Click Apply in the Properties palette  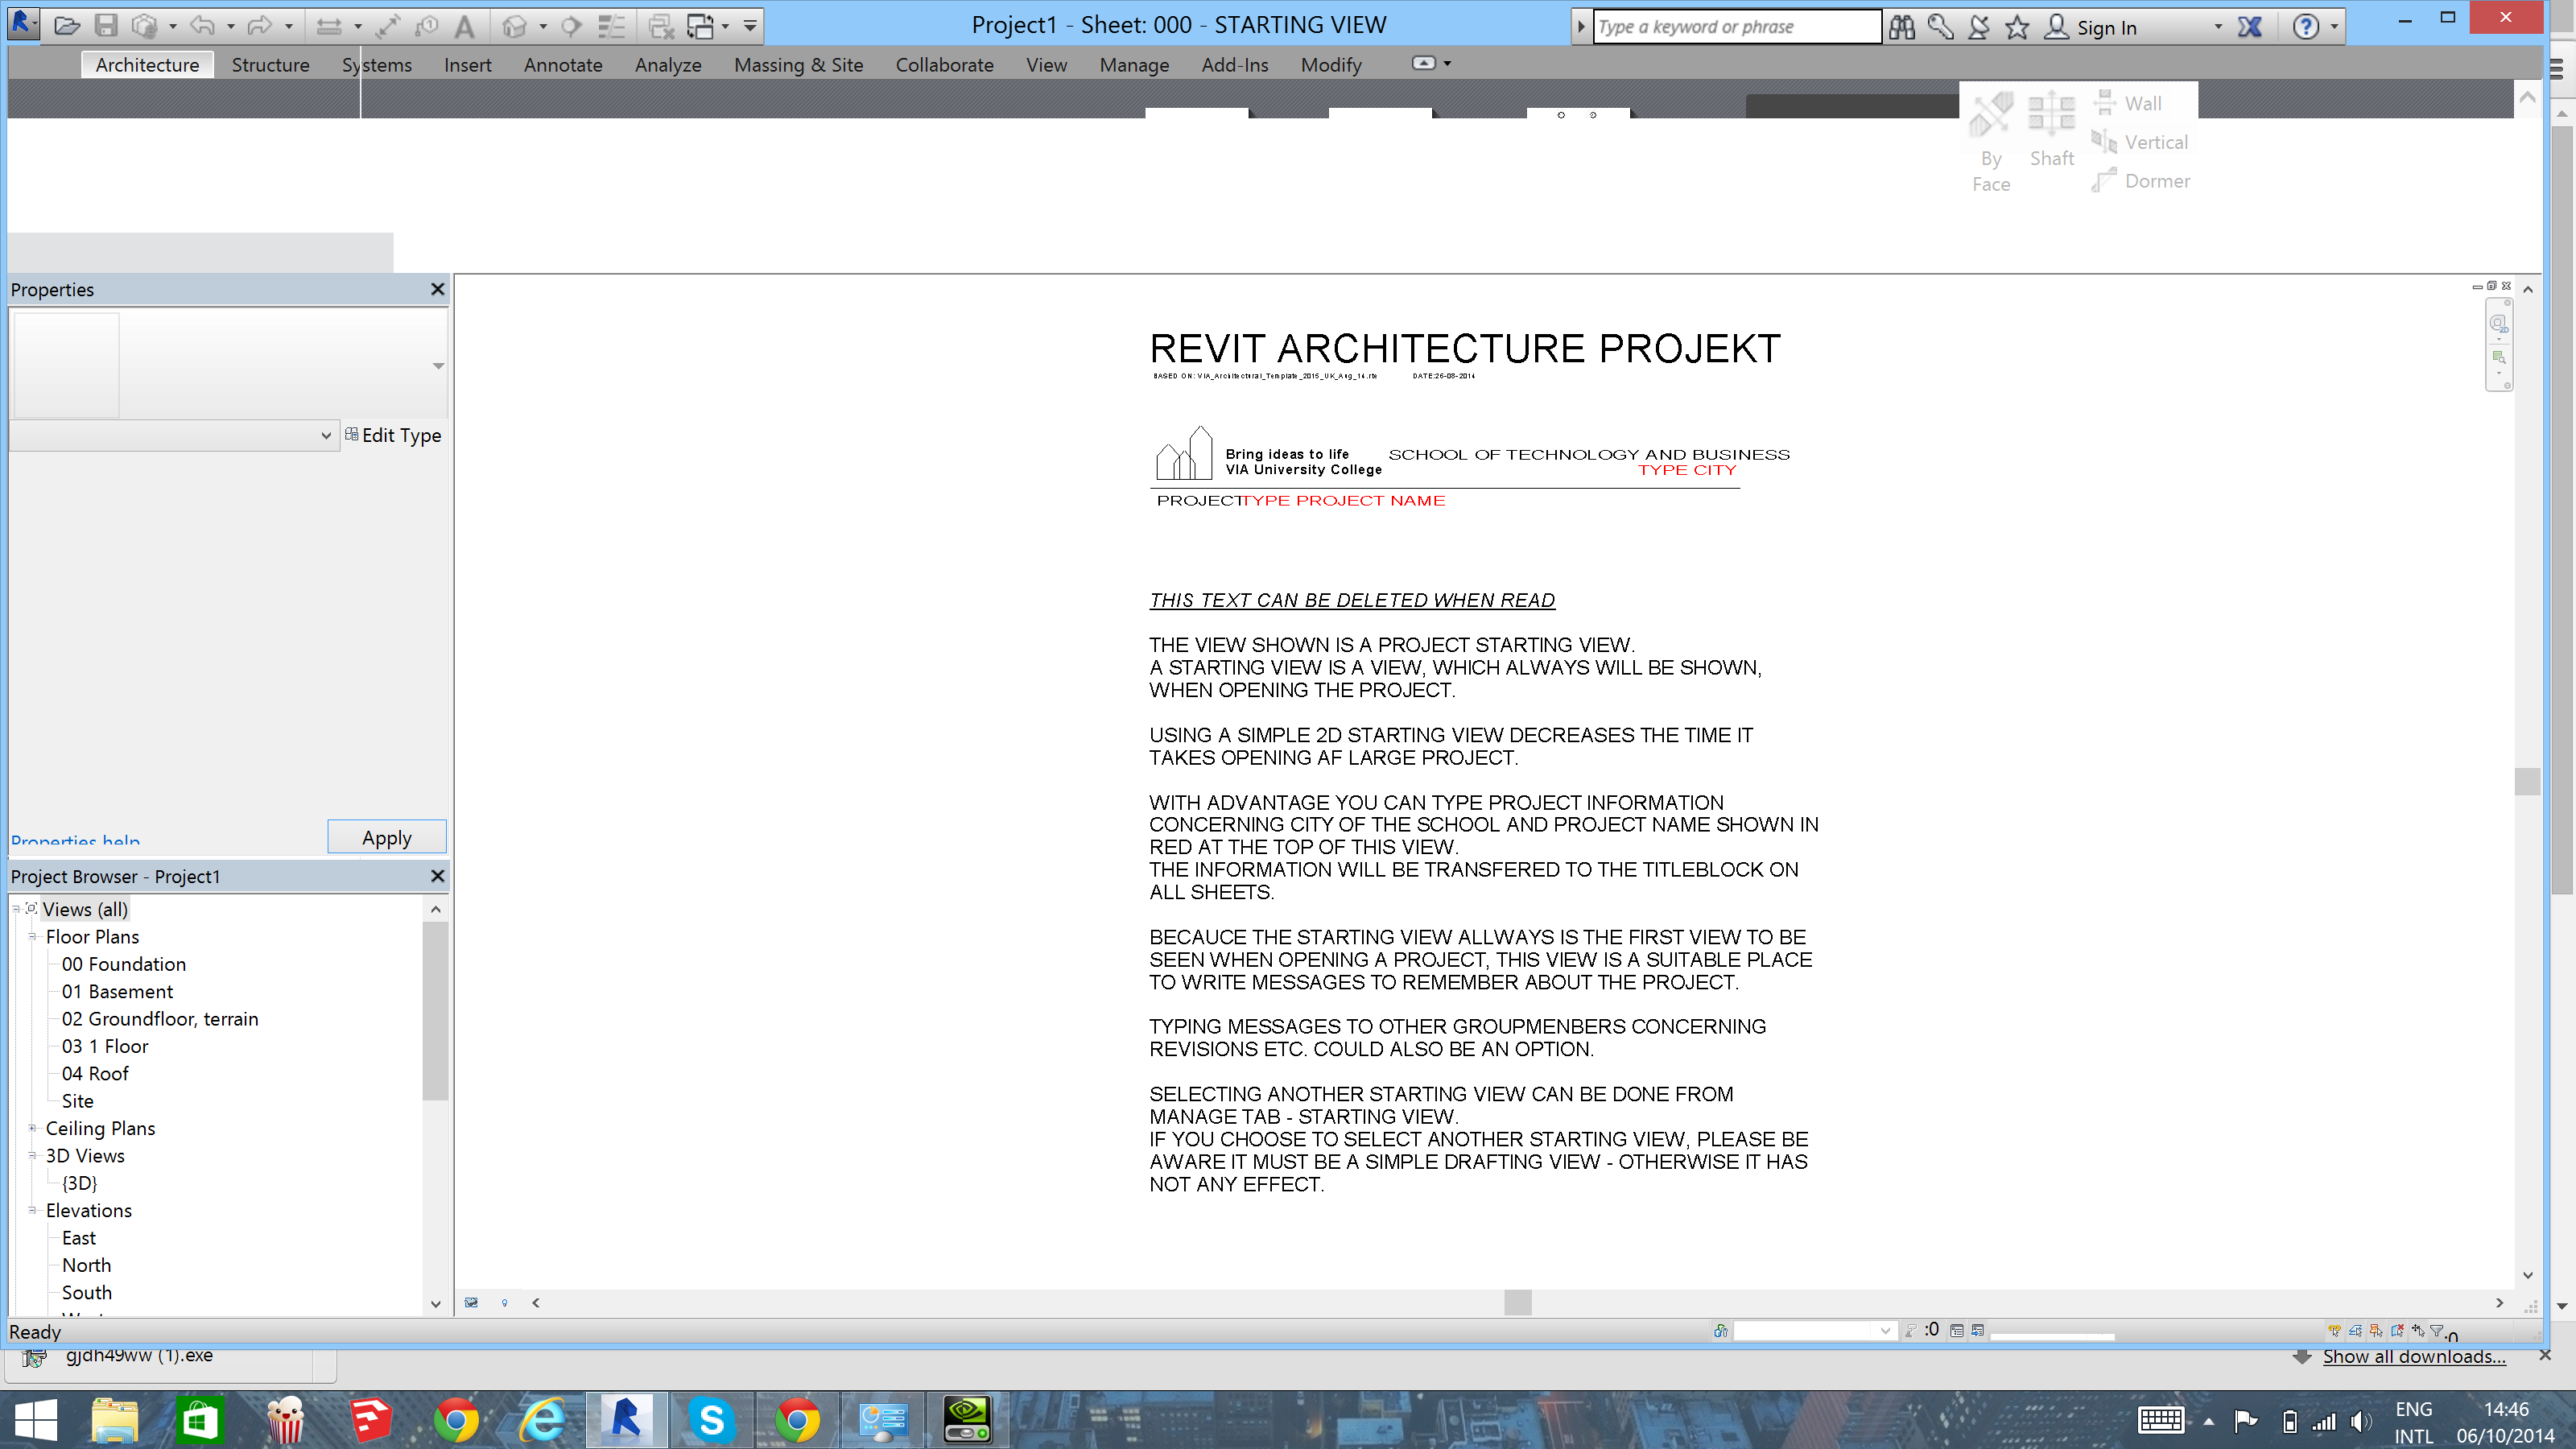pyautogui.click(x=386, y=837)
